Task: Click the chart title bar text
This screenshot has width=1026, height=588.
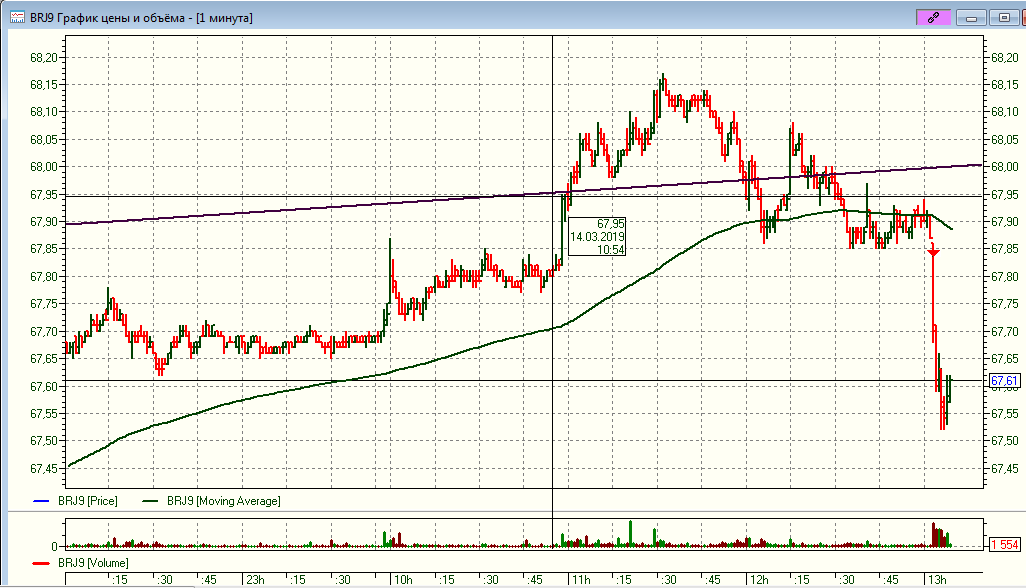Action: pos(142,17)
